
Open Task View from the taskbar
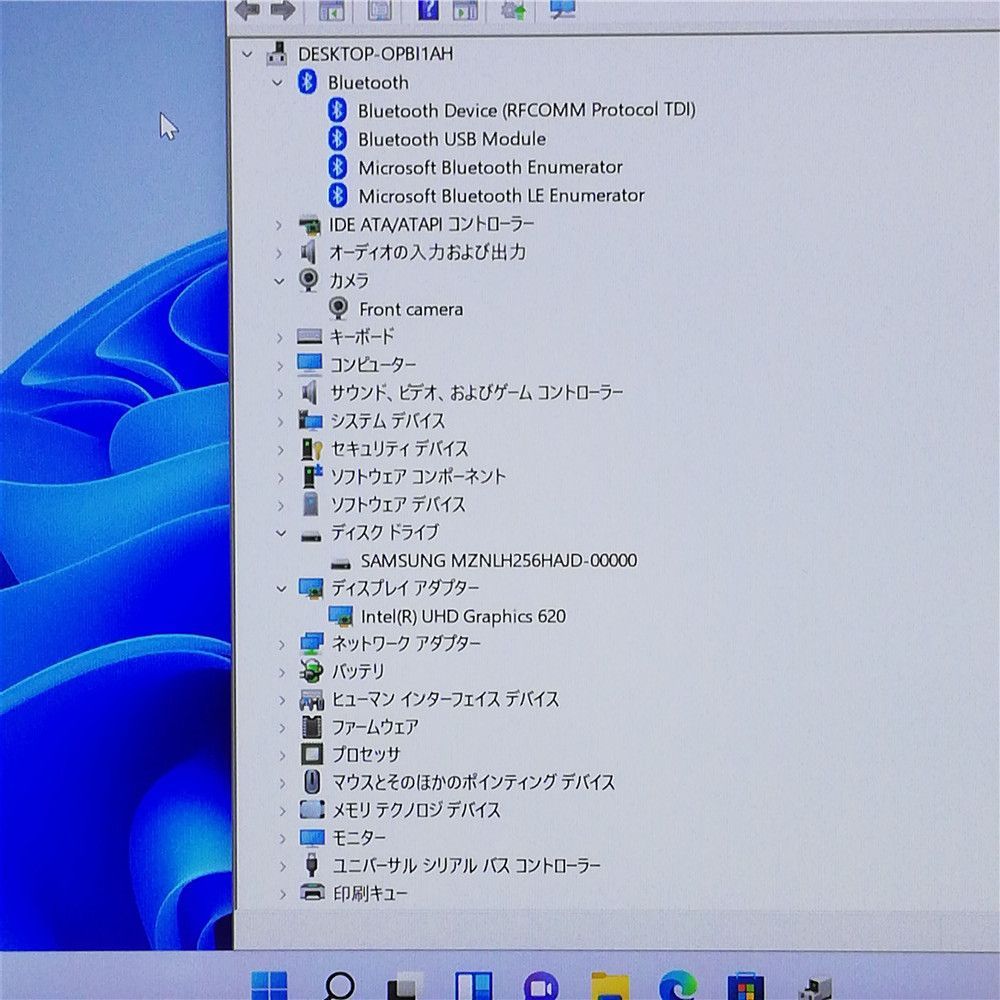point(406,986)
